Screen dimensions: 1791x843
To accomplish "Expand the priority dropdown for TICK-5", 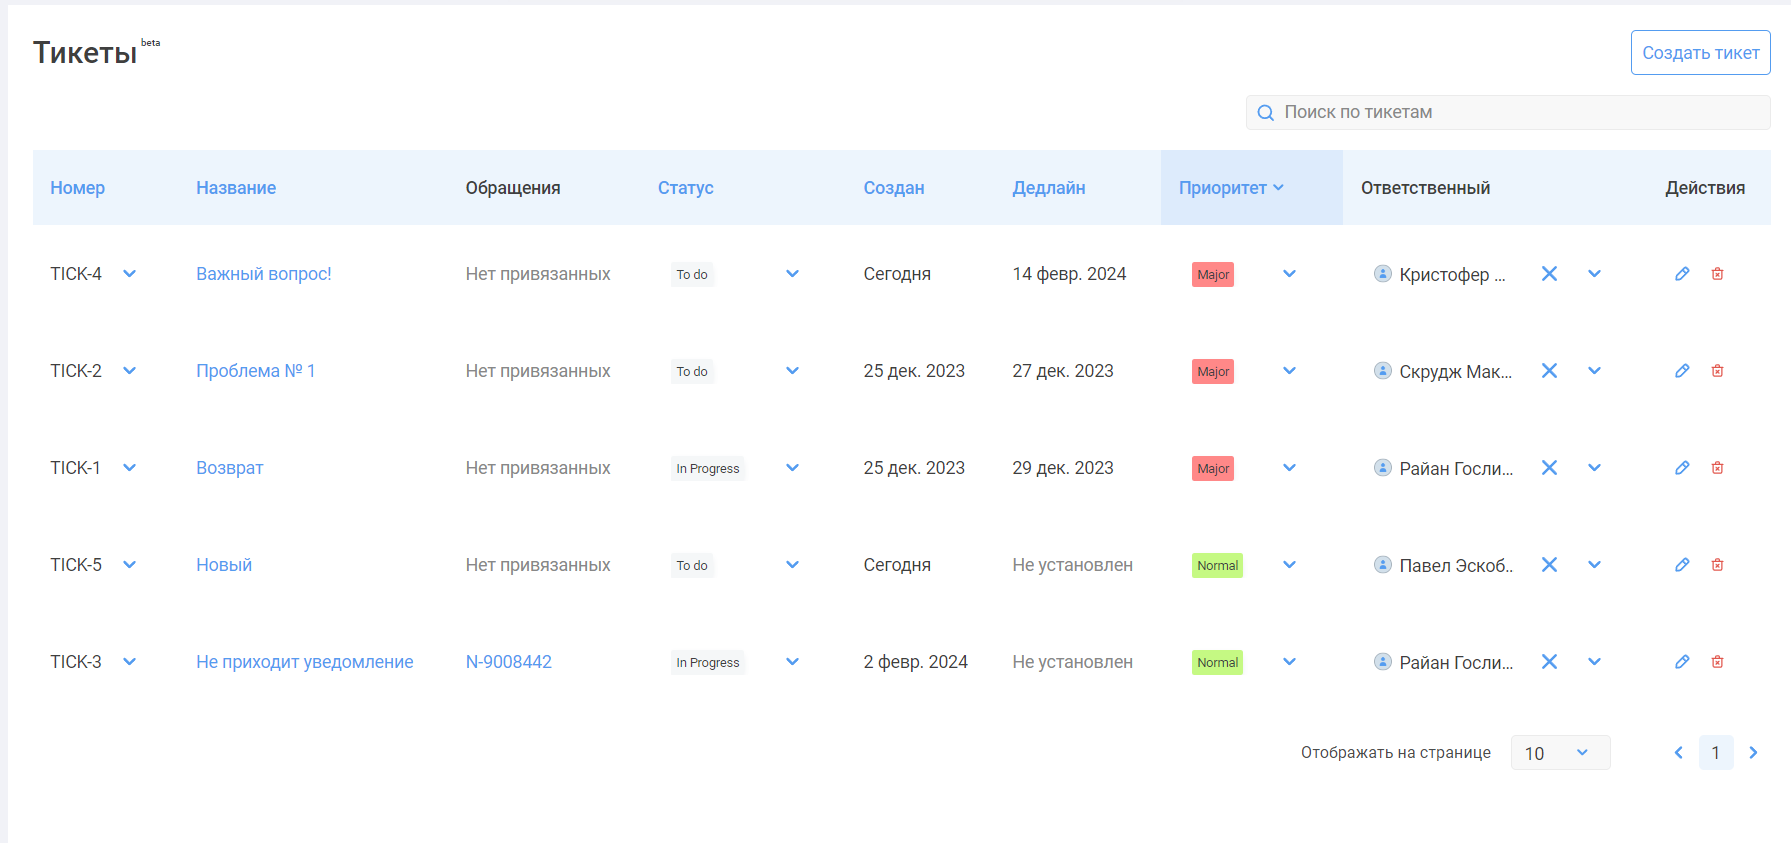I will [1289, 565].
